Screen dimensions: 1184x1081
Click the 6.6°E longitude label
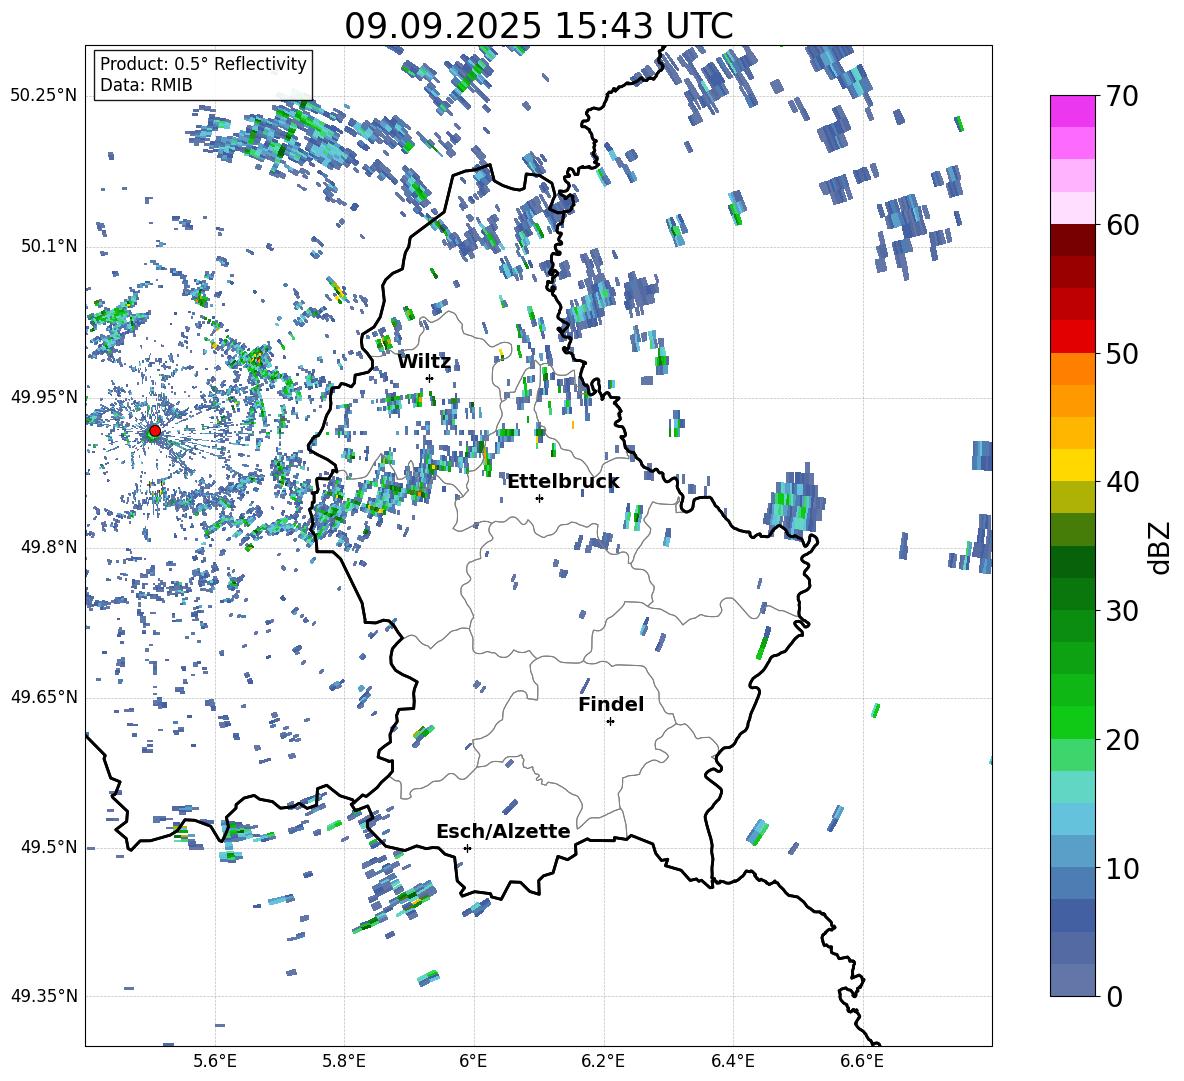(x=862, y=1061)
